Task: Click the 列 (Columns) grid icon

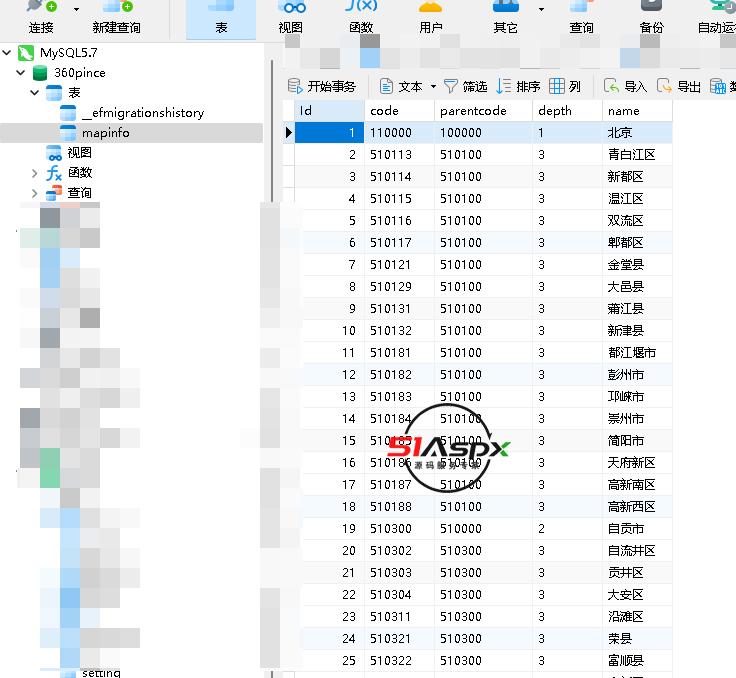Action: (x=558, y=87)
